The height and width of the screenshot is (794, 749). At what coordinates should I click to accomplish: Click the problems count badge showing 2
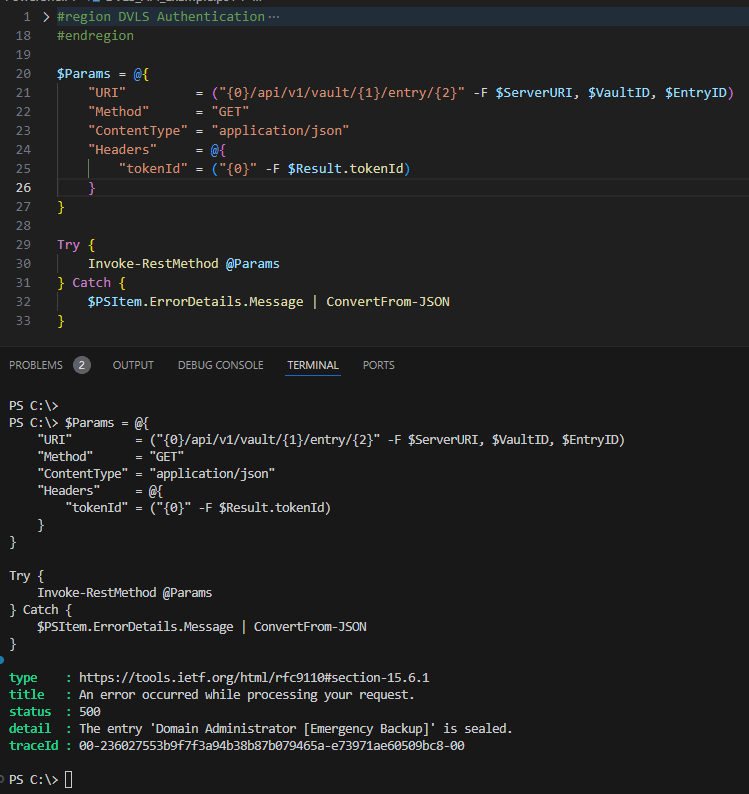81,365
